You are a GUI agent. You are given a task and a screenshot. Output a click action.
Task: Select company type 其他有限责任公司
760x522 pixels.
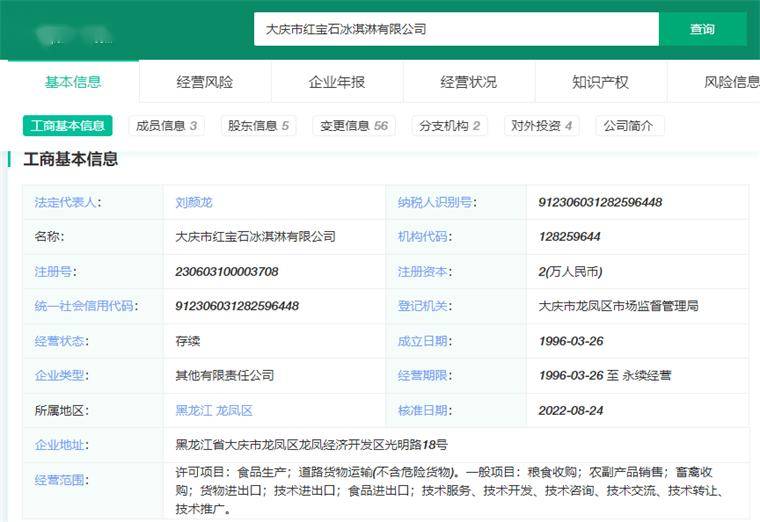click(225, 375)
